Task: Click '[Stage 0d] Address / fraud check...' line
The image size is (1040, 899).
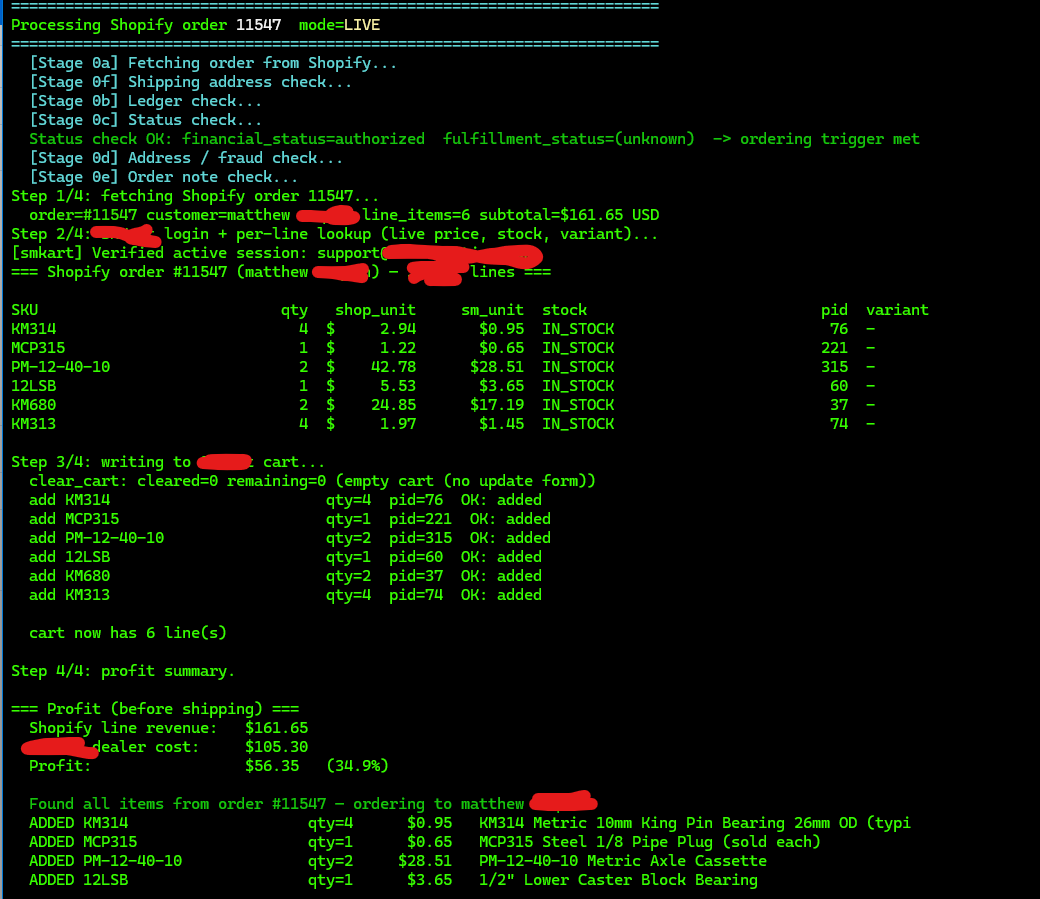Action: click(x=186, y=159)
